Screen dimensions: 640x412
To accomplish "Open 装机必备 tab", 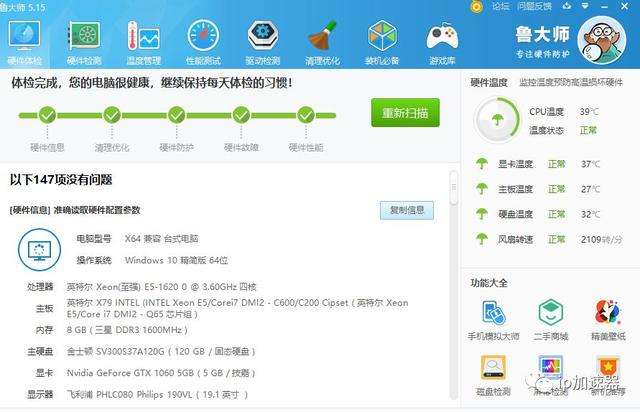I will pyautogui.click(x=382, y=42).
